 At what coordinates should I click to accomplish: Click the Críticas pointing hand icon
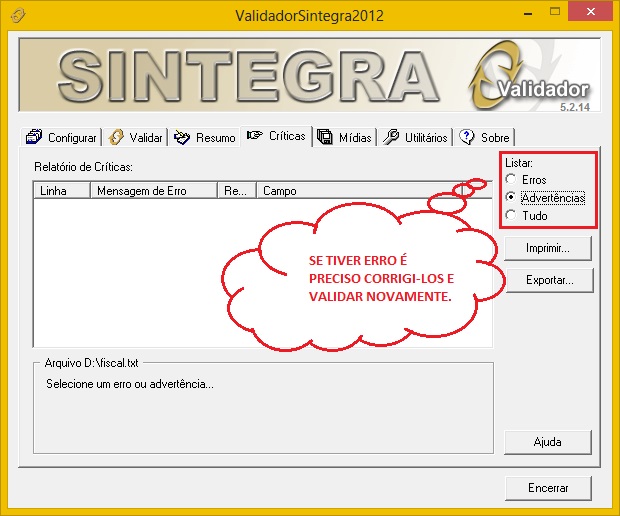255,136
